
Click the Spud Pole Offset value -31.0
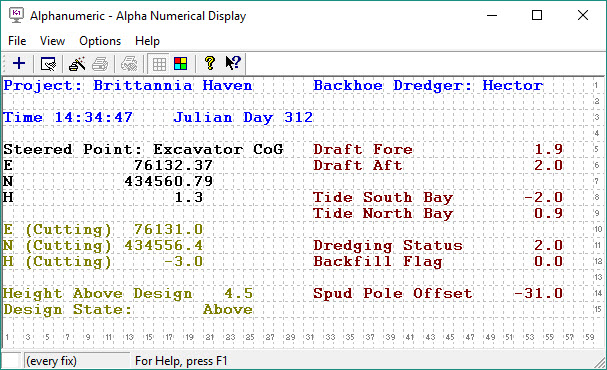538,293
